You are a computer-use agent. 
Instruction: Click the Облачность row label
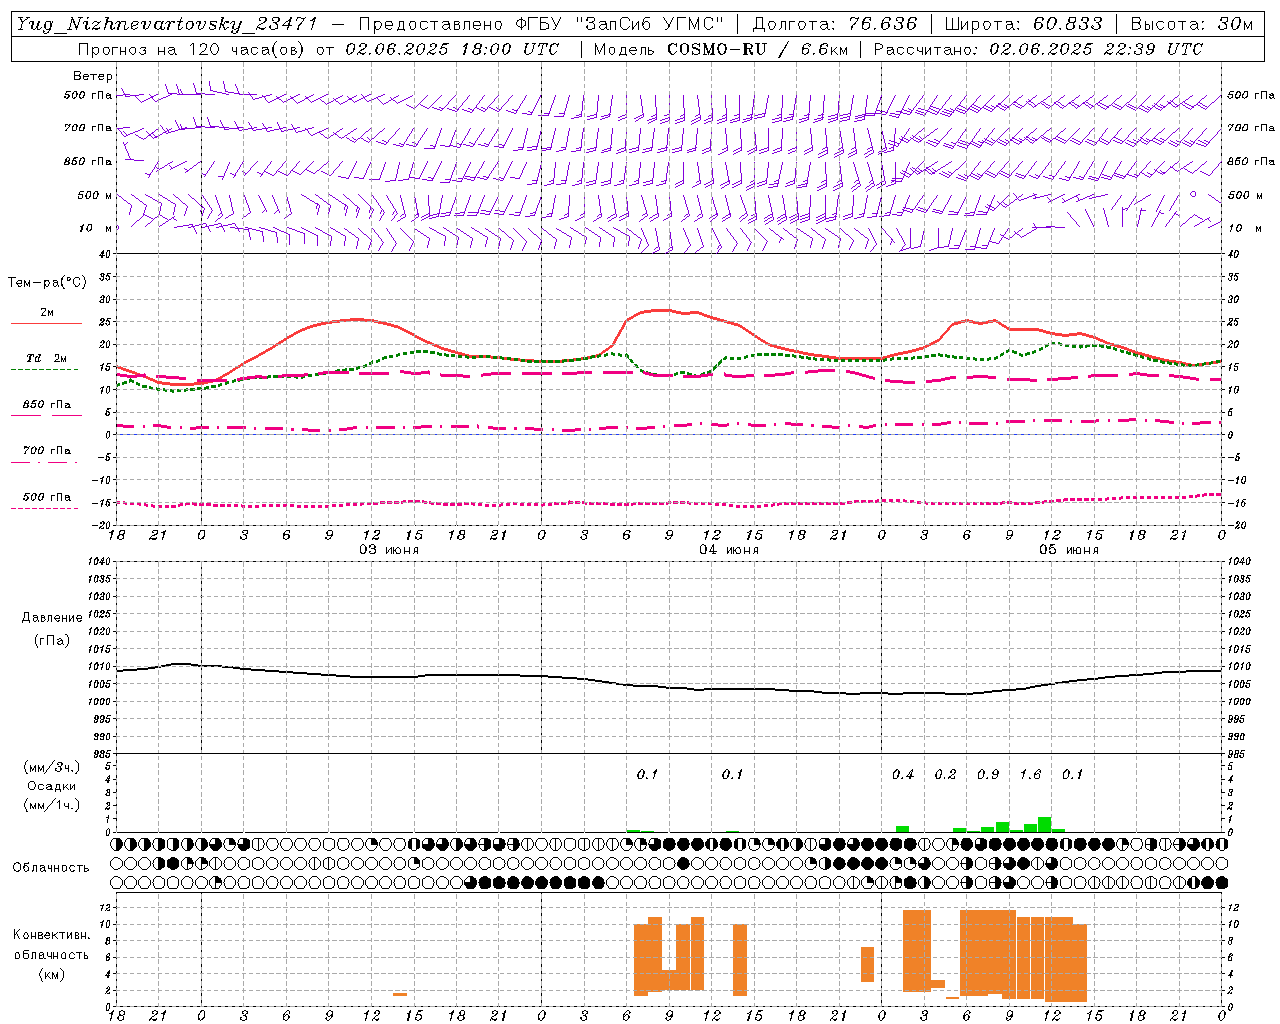click(x=51, y=867)
